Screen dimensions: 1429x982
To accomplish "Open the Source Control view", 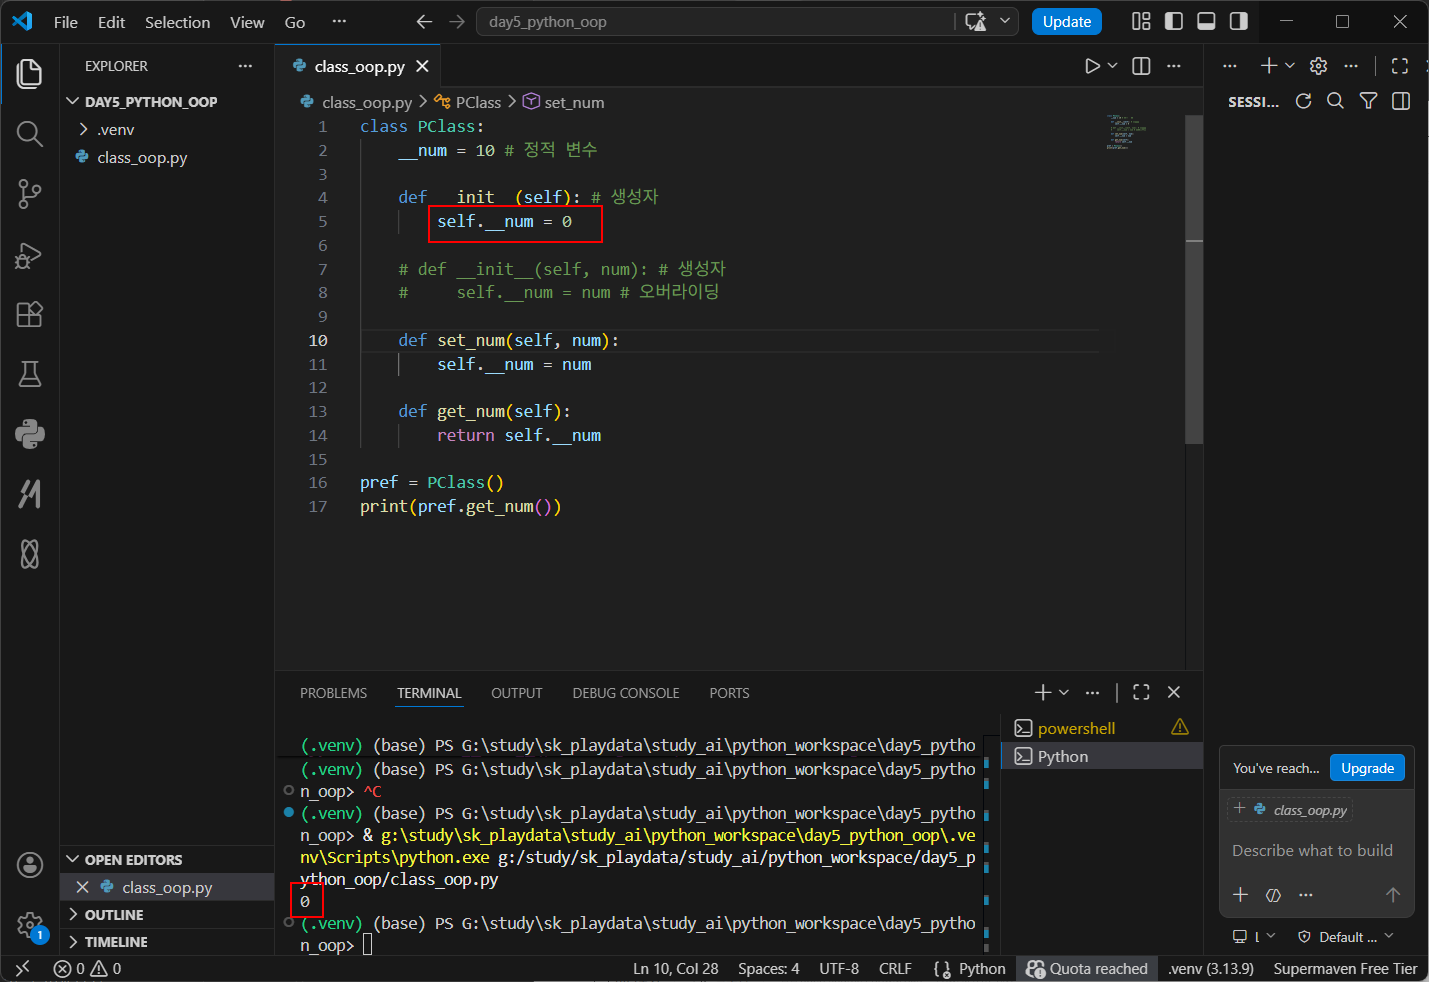I will tap(30, 194).
